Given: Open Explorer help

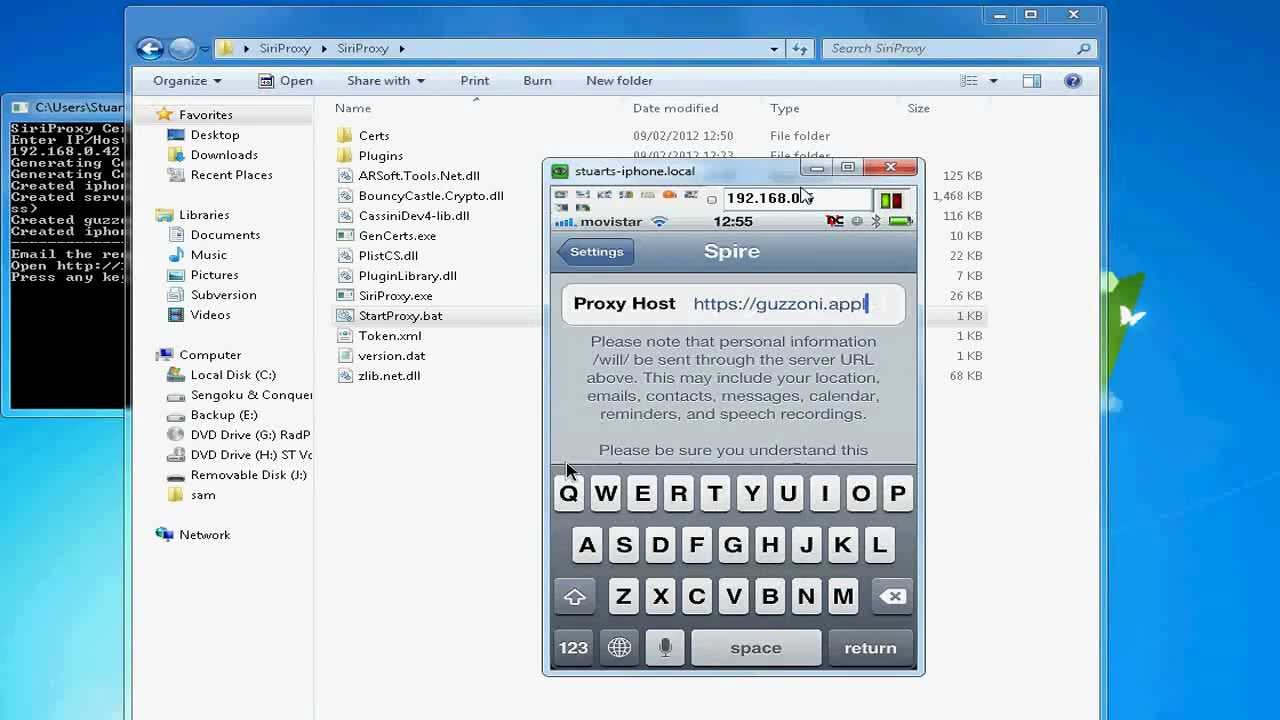Looking at the screenshot, I should 1073,81.
